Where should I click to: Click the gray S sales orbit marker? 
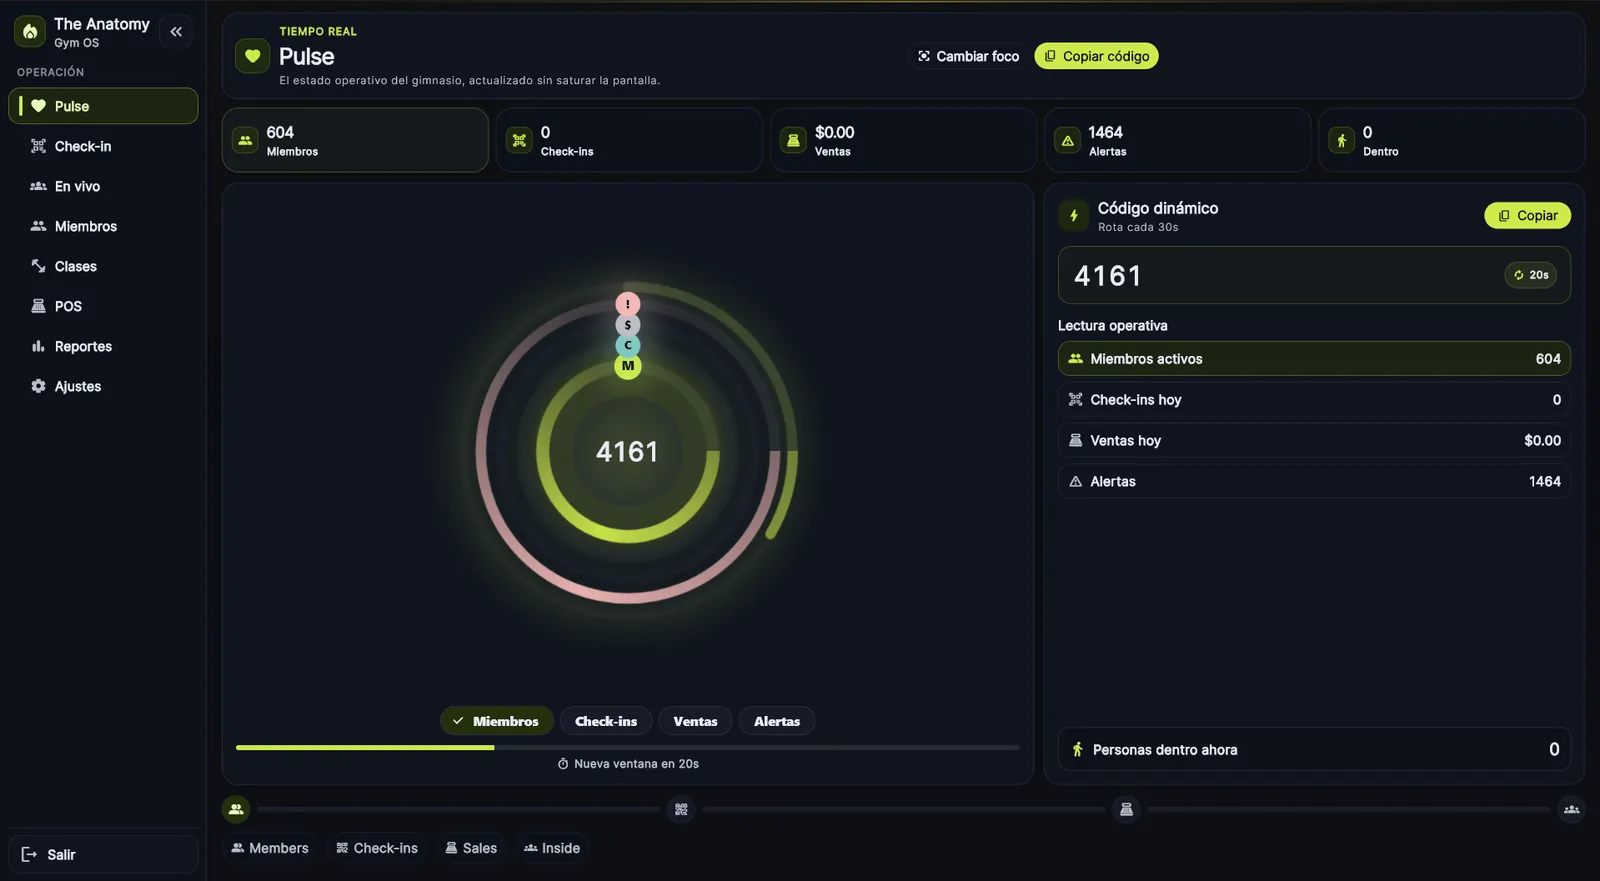point(627,325)
